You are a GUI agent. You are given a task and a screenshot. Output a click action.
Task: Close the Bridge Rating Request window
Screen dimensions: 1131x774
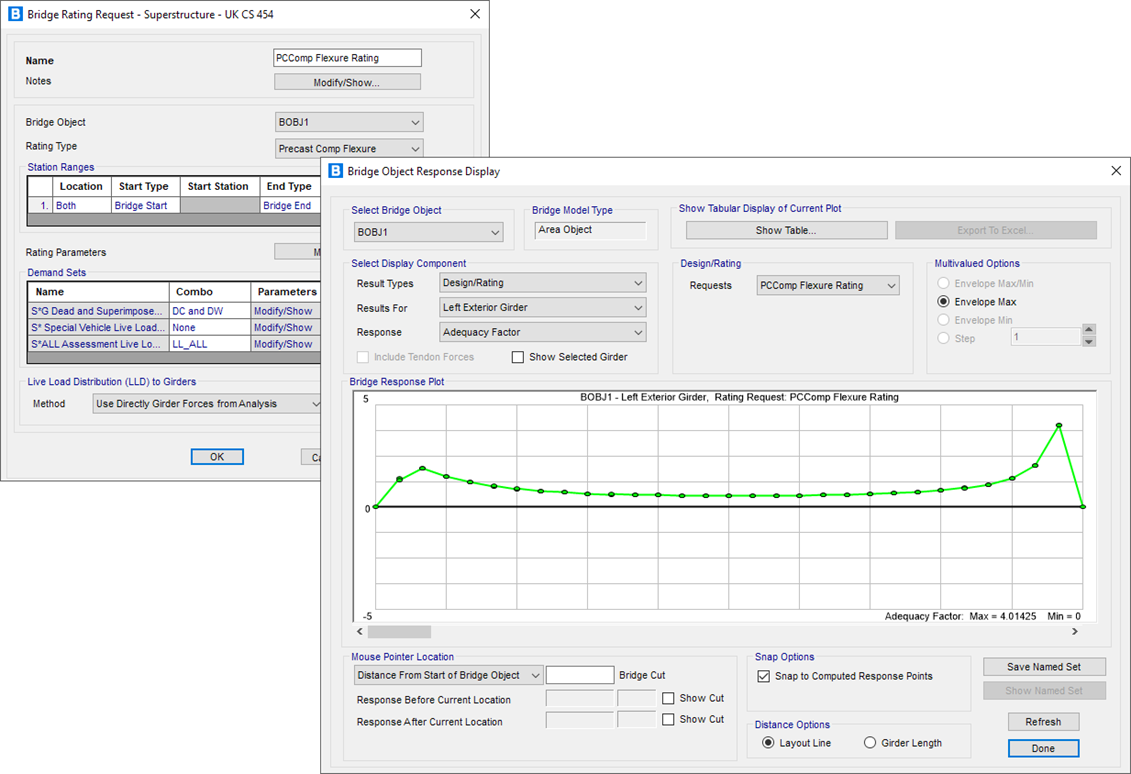pos(475,14)
